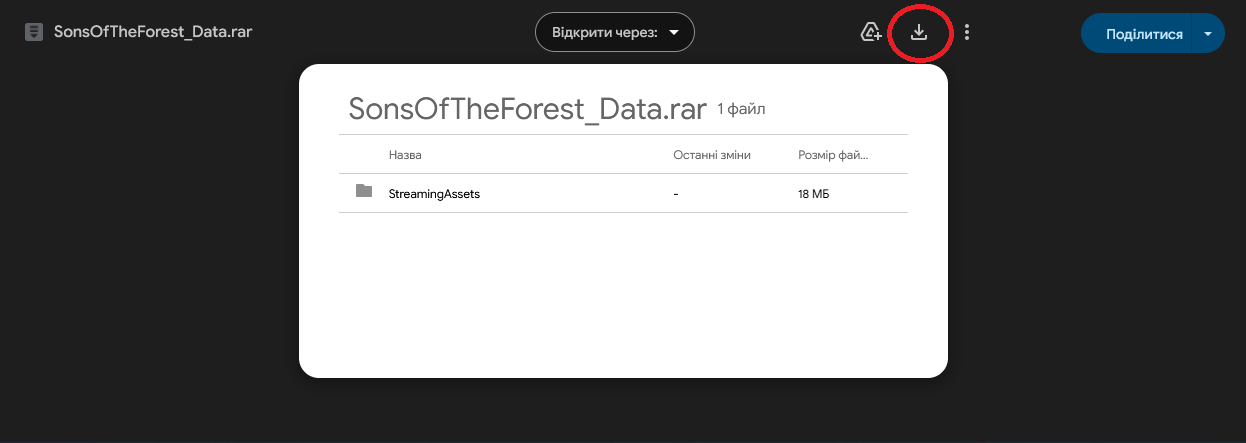Click the StreamingAssets folder icon

tap(364, 191)
